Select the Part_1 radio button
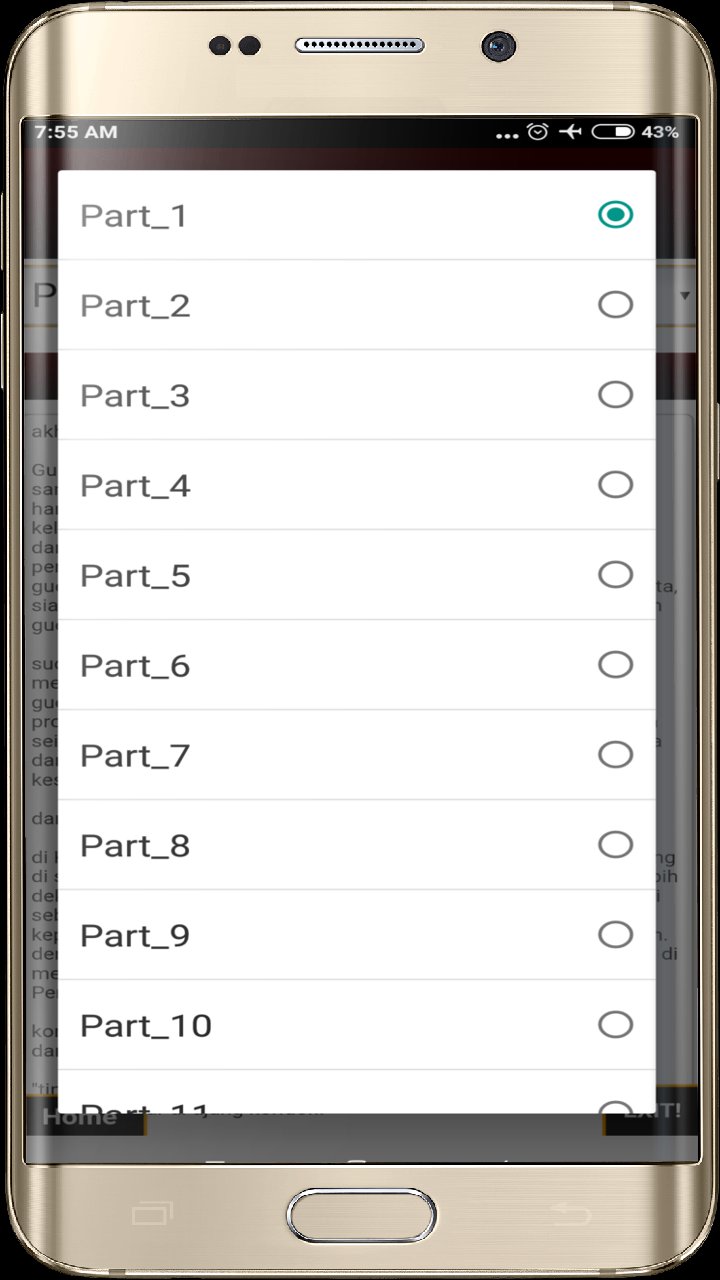 [615, 214]
